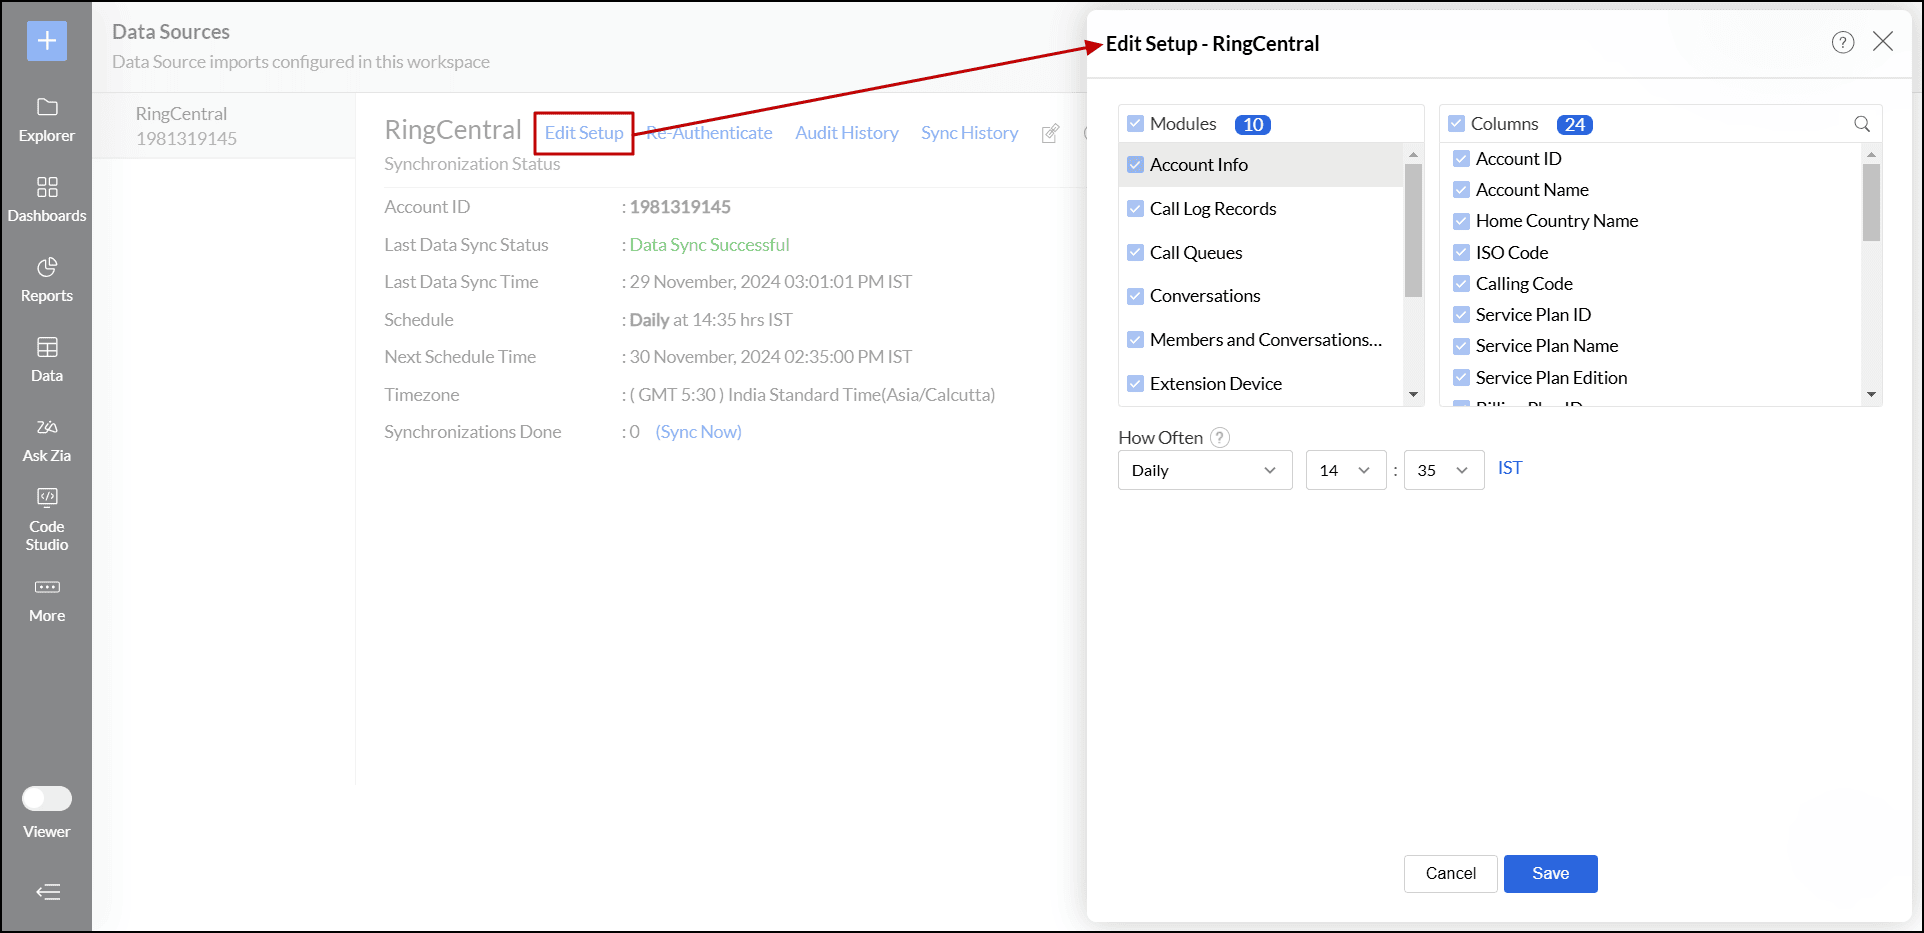The height and width of the screenshot is (933, 1924).
Task: Change the hour dropdown showing 14
Action: 1345,470
